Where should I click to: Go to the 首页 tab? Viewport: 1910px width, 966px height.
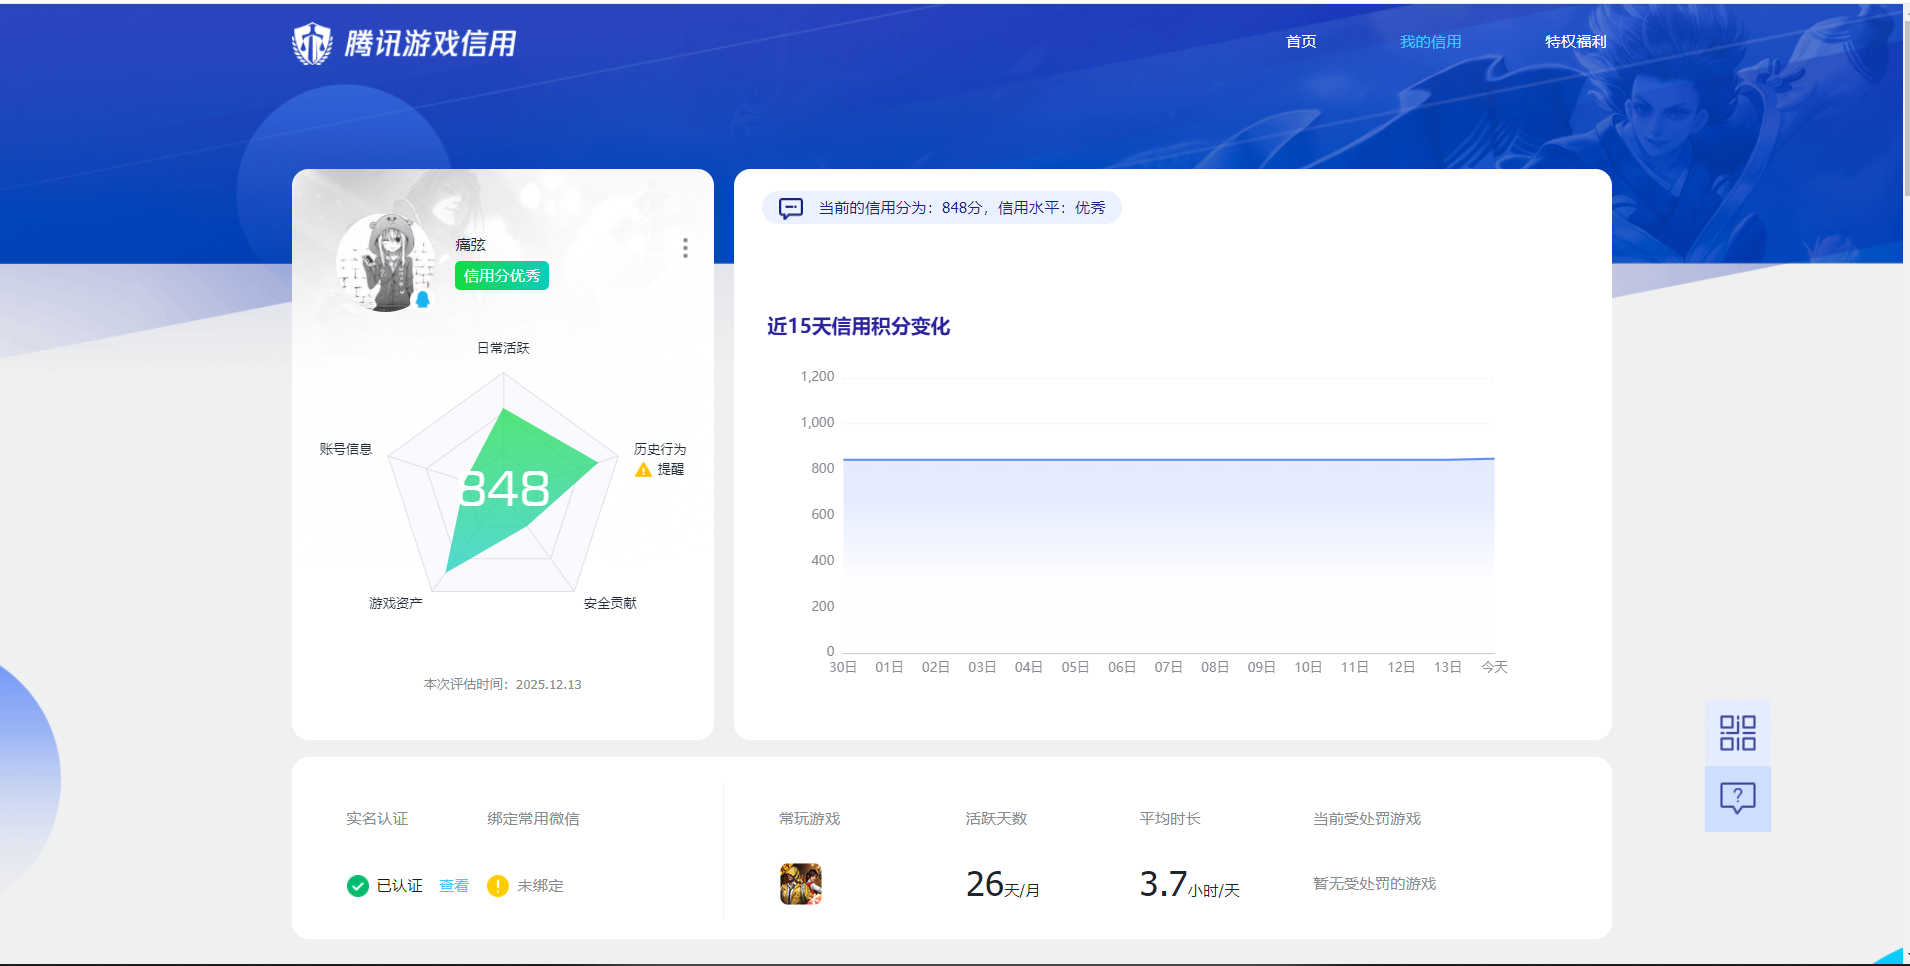pos(1301,42)
